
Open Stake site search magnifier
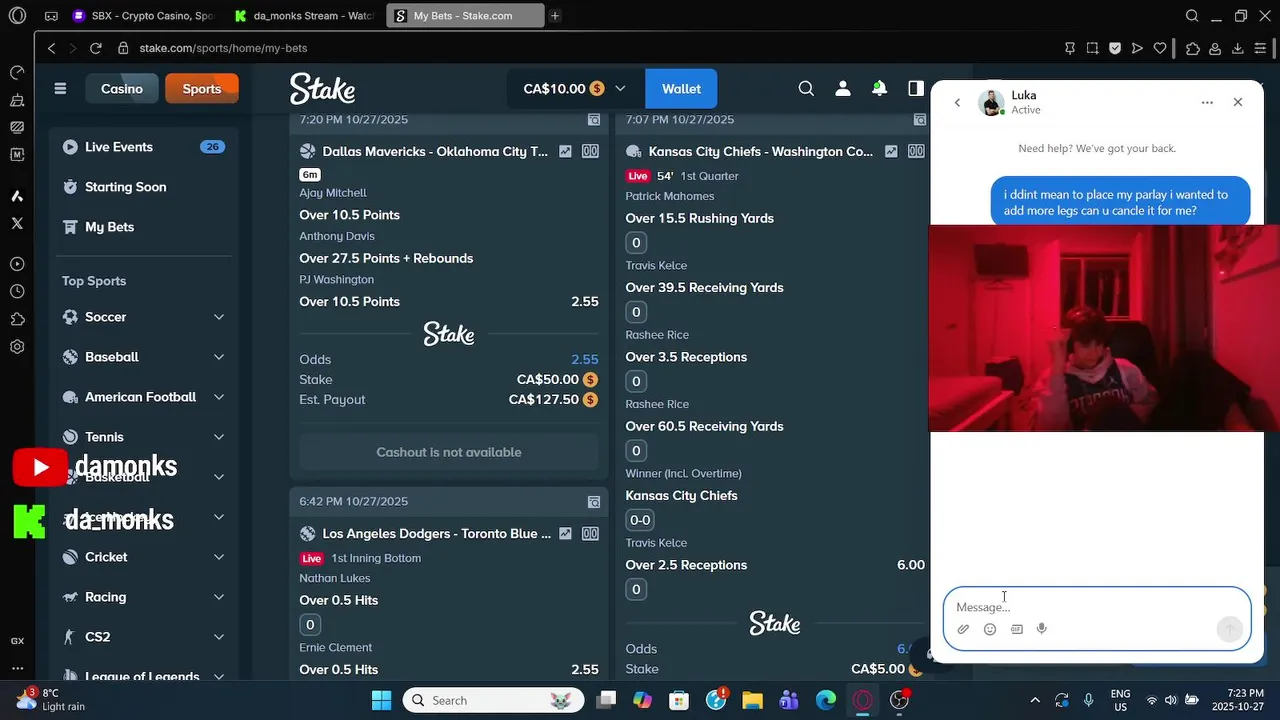pyautogui.click(x=806, y=89)
